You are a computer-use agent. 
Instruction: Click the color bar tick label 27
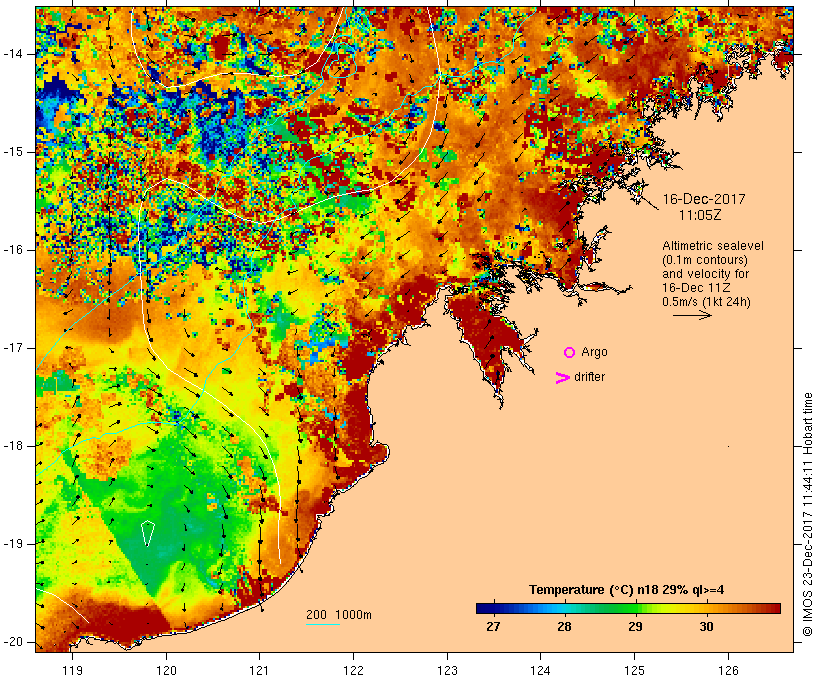[x=493, y=627]
